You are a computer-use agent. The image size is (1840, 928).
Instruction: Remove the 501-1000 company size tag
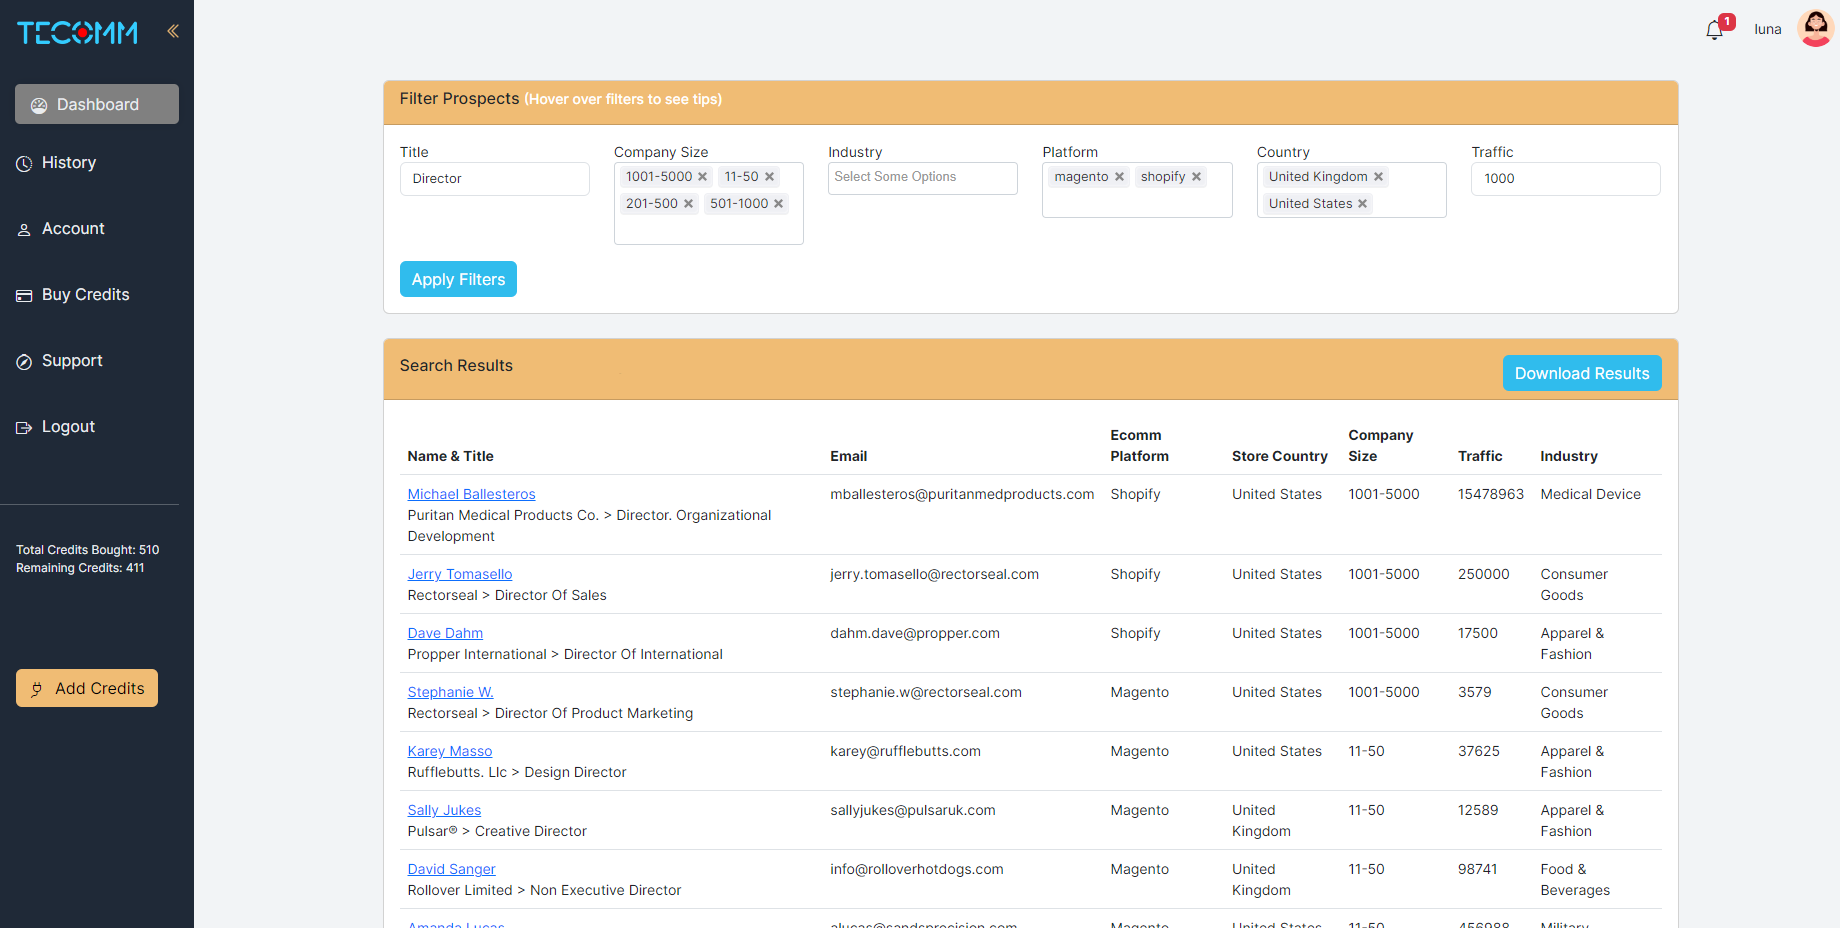(x=778, y=204)
